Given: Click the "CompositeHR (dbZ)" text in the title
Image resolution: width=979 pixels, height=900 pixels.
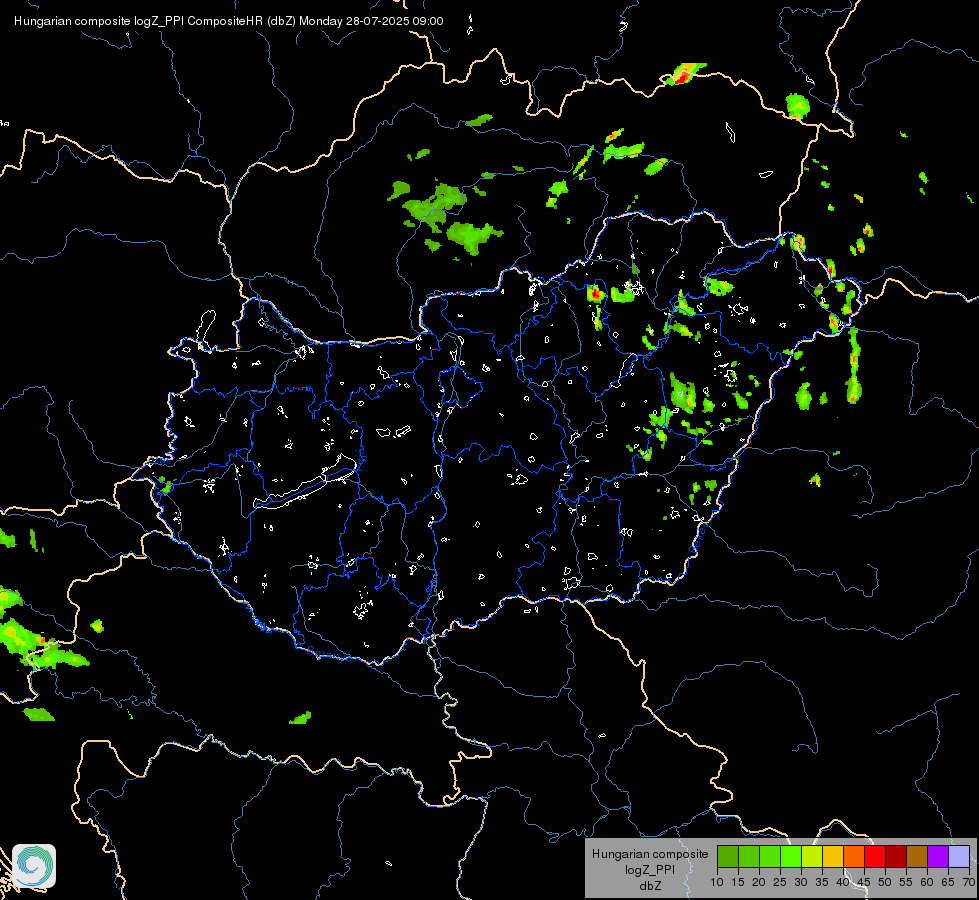Looking at the screenshot, I should click(242, 21).
